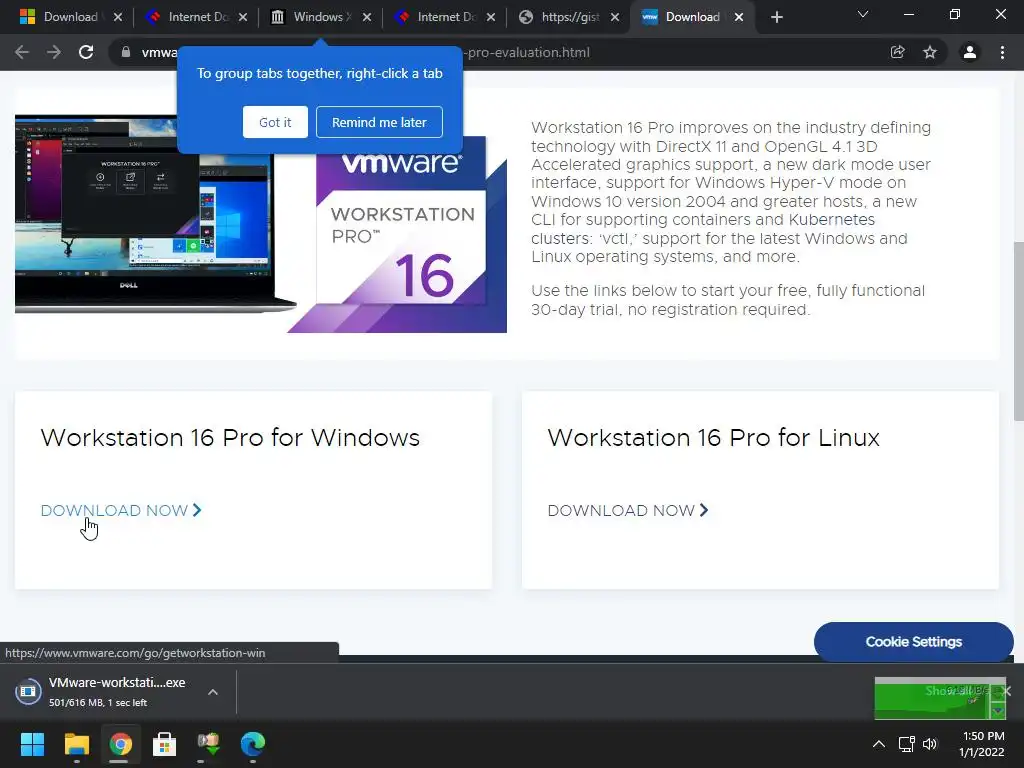1024x768 pixels.
Task: Open the Windows Start menu
Action: [32, 744]
